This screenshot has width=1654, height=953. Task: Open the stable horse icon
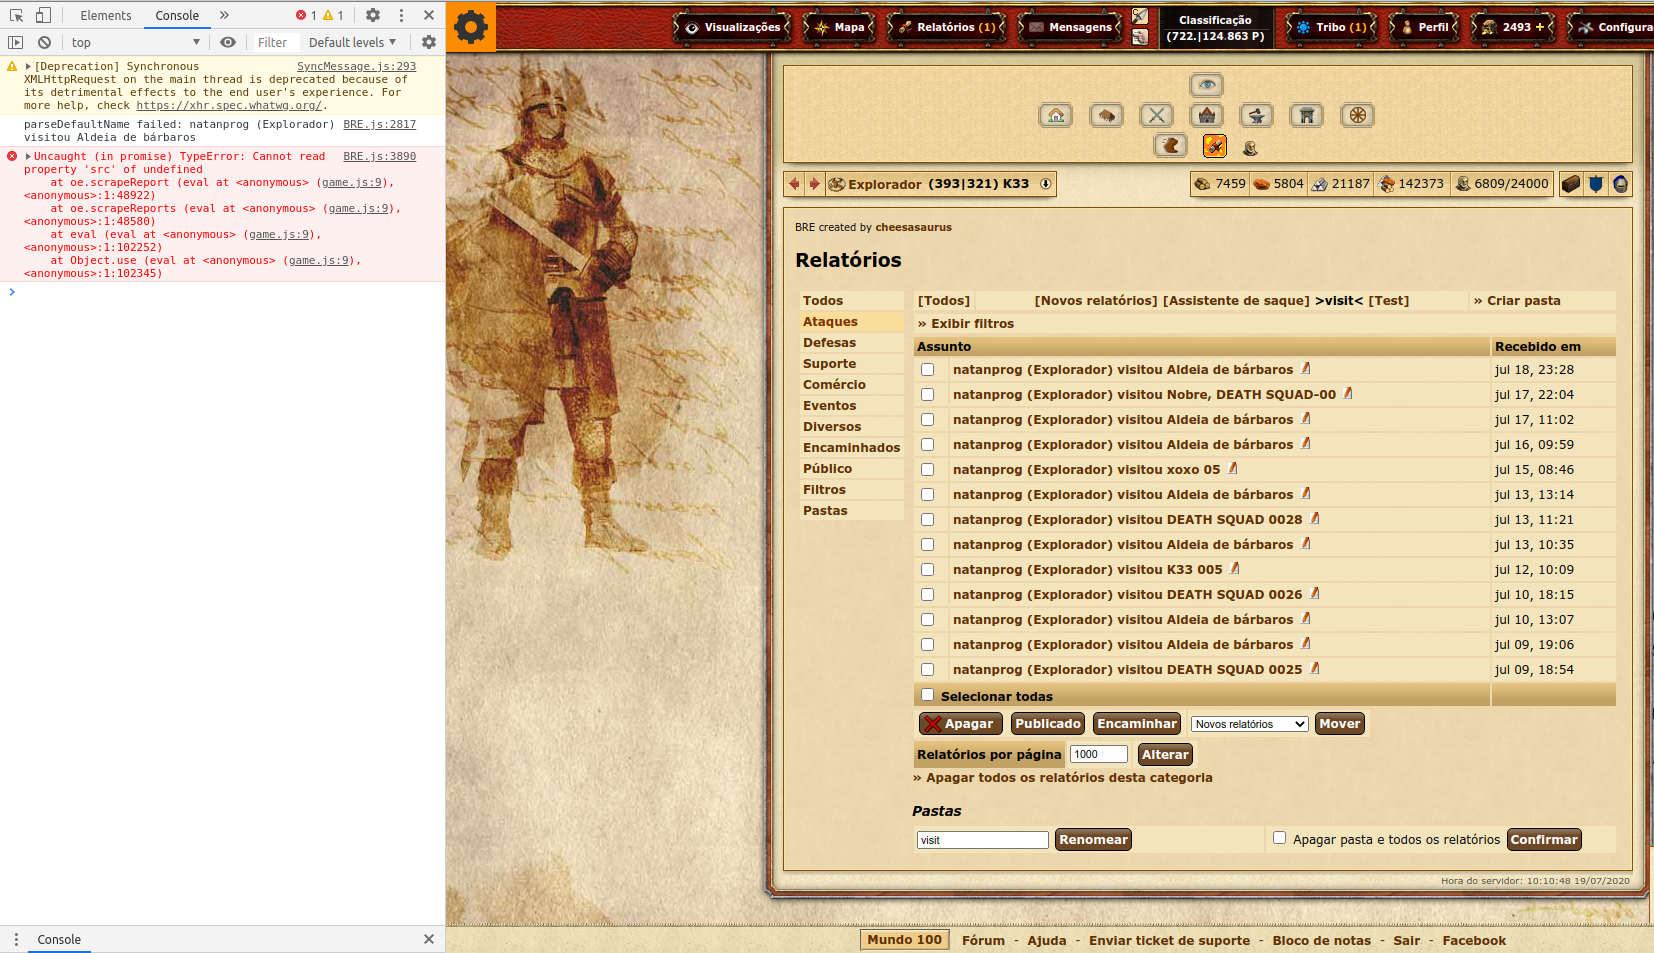pyautogui.click(x=1171, y=146)
